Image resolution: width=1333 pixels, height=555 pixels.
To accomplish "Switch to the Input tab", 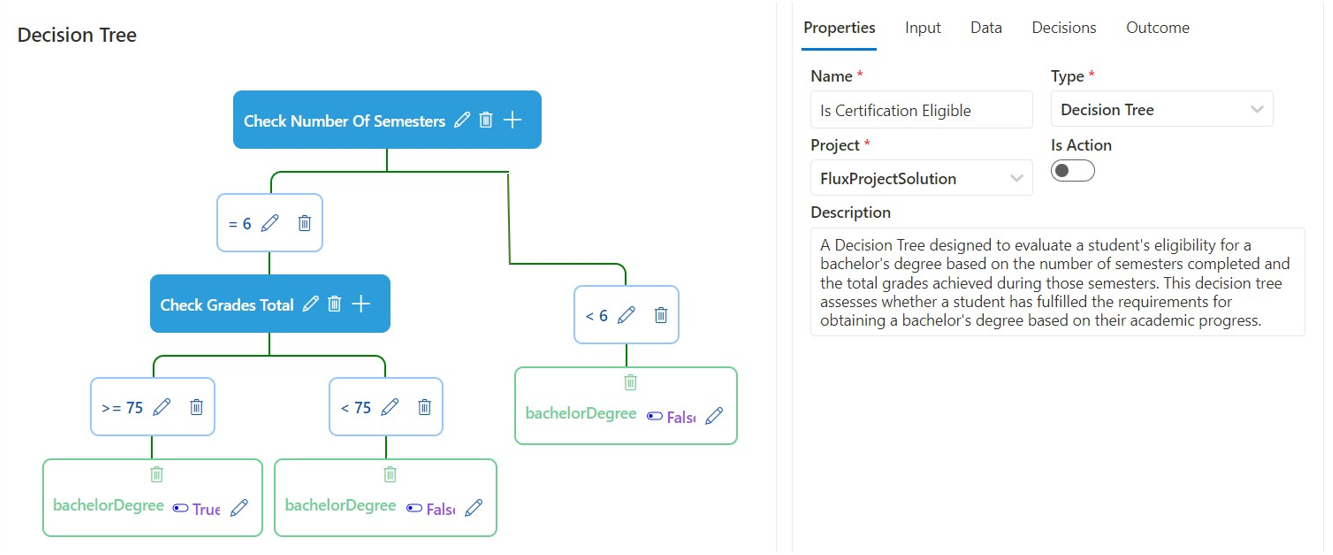I will pyautogui.click(x=922, y=28).
